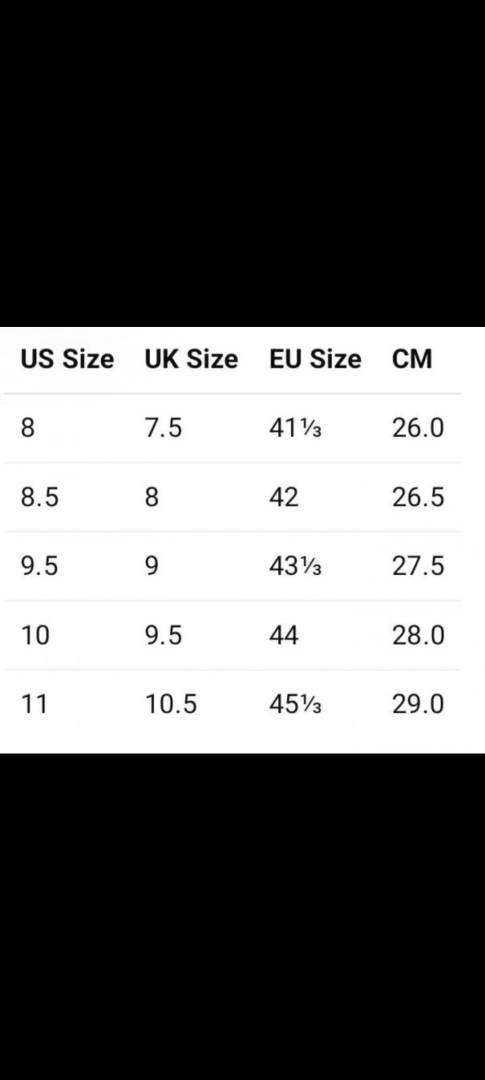Click EU size 41⅓ value
The image size is (485, 1080).
295,428
